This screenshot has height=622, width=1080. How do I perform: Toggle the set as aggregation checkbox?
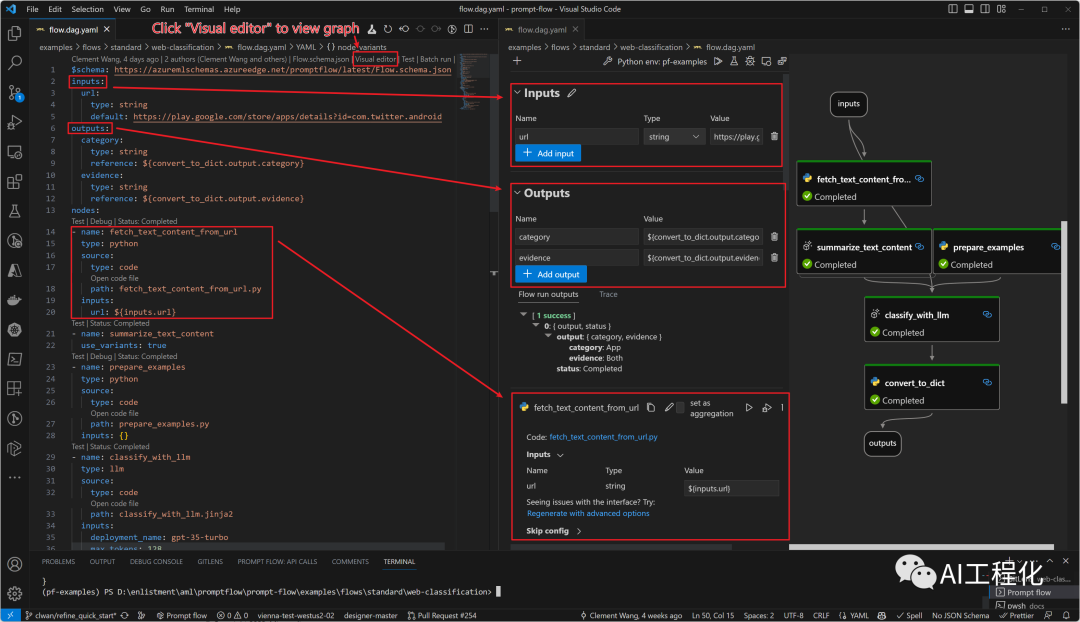coord(681,408)
